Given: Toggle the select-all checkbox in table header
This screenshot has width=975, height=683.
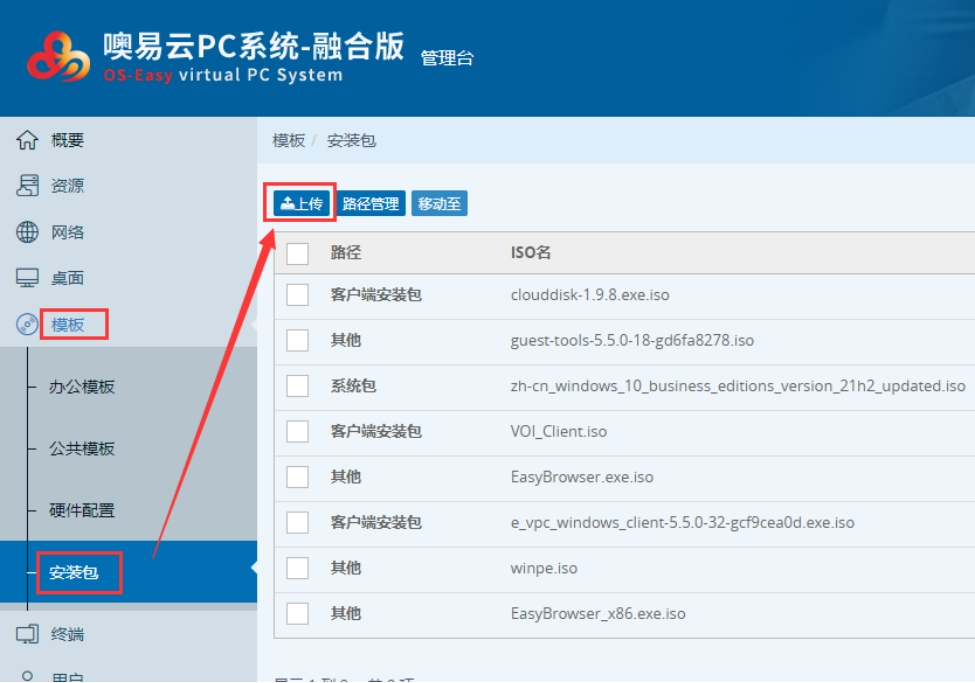Looking at the screenshot, I should [x=297, y=253].
